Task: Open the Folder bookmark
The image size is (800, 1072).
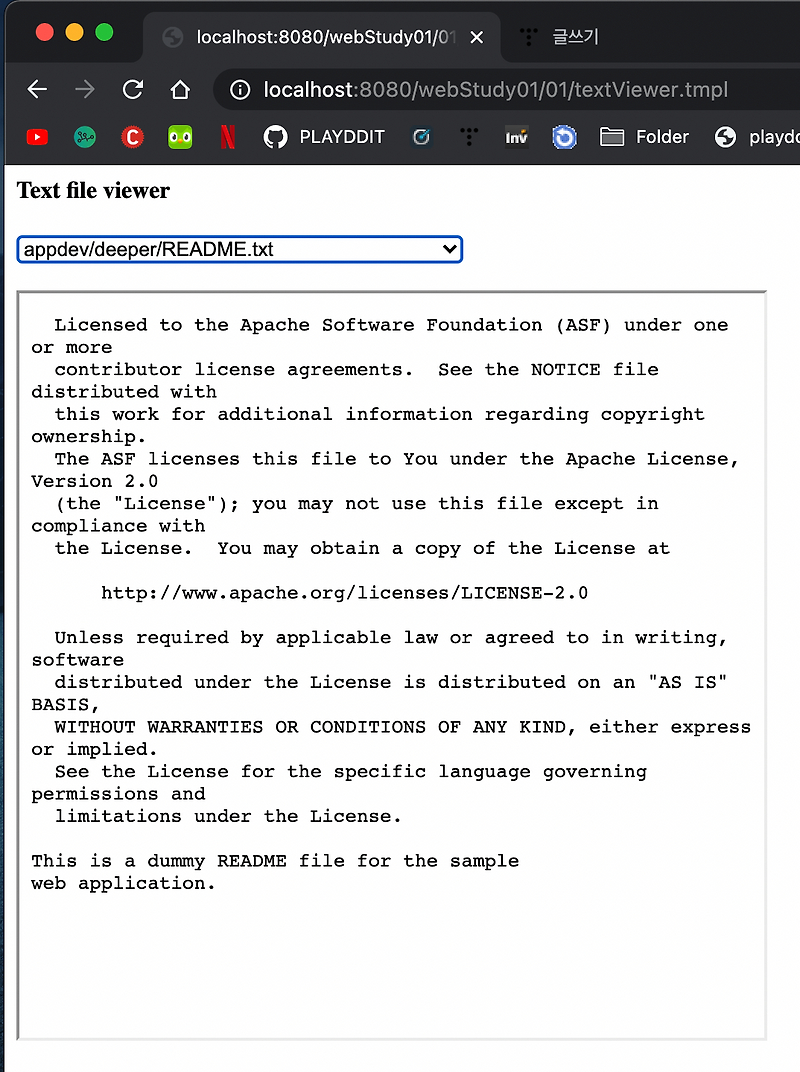Action: [643, 137]
